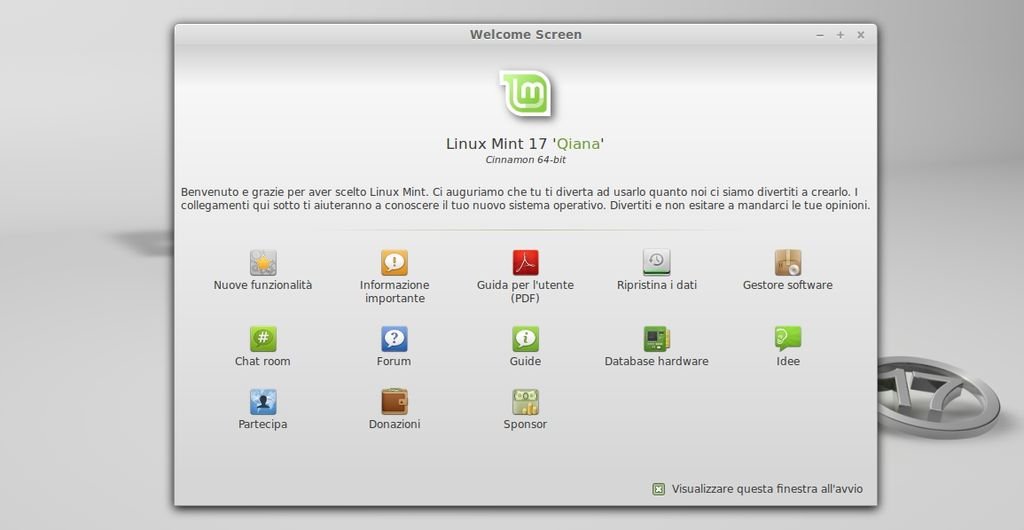Image resolution: width=1024 pixels, height=530 pixels.
Task: Click the Welcome Screen title bar text
Action: tap(526, 35)
